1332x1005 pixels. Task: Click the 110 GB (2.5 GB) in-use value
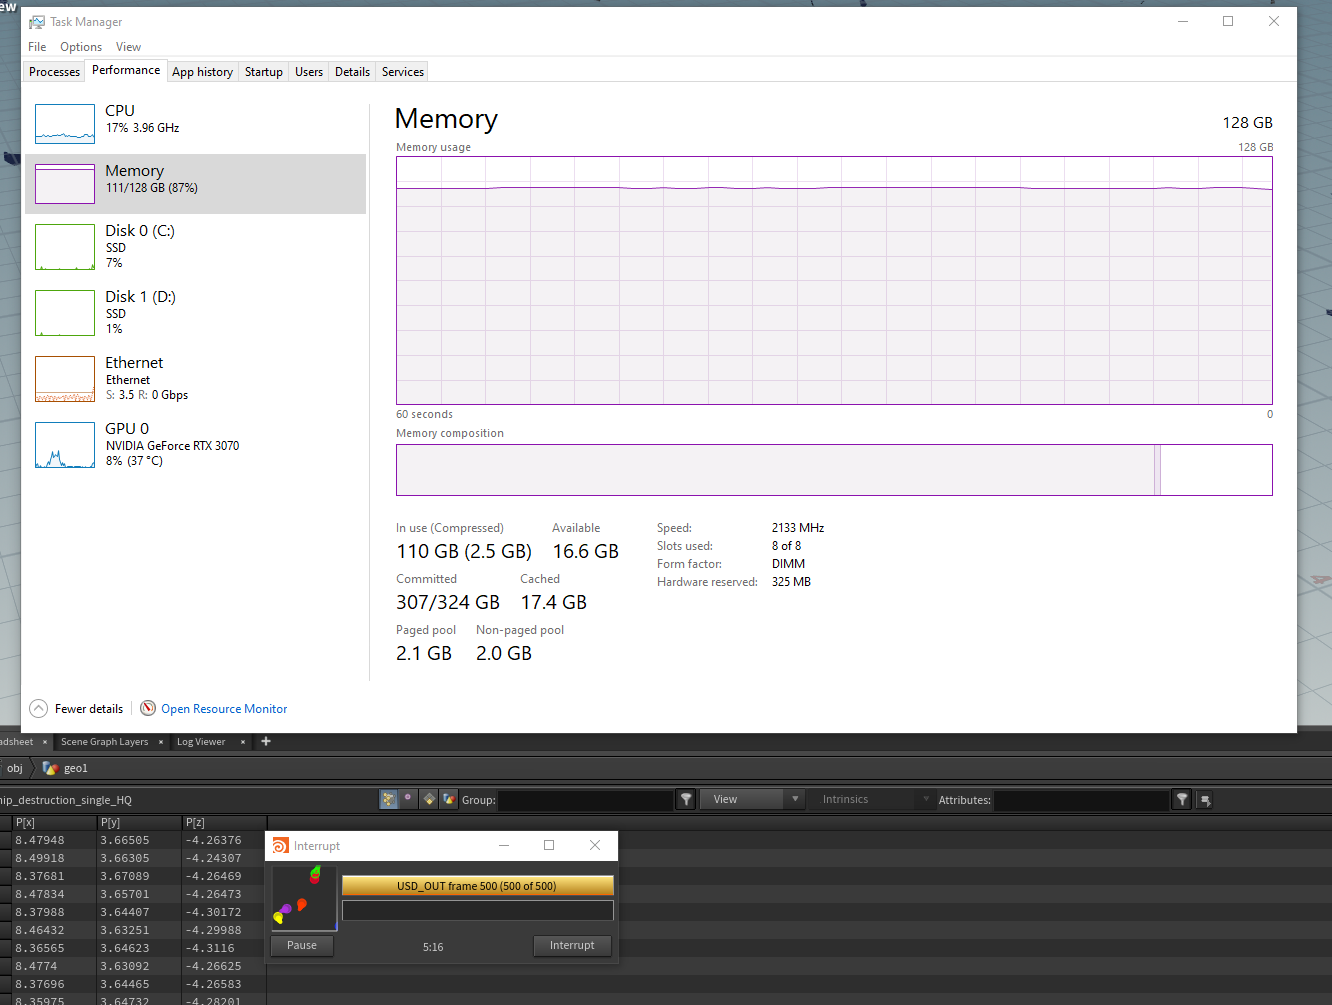tap(464, 551)
